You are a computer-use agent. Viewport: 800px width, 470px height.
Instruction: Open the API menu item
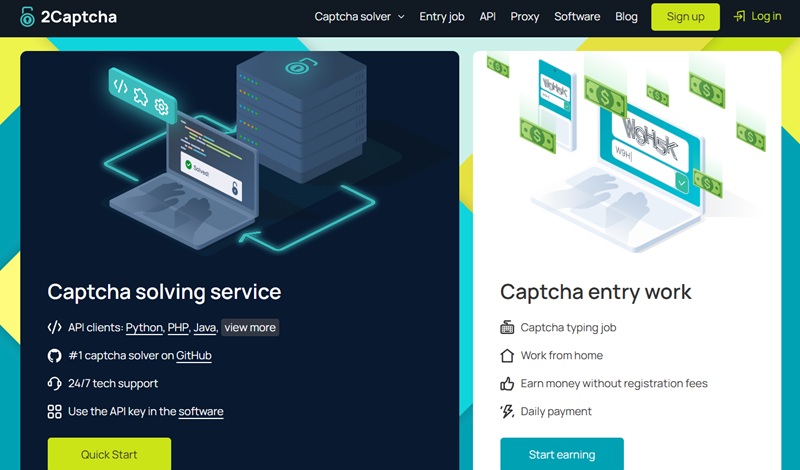tap(487, 17)
